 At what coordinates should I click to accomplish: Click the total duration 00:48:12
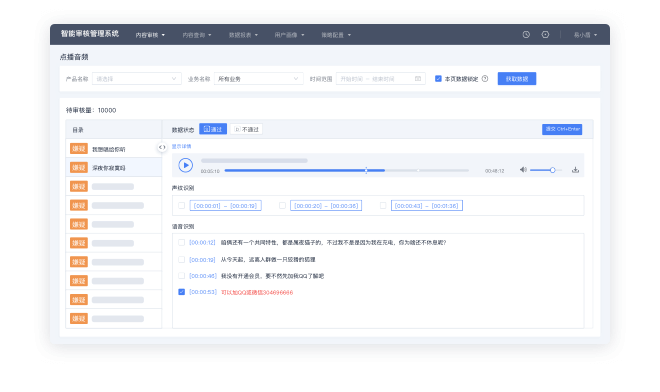click(x=494, y=171)
